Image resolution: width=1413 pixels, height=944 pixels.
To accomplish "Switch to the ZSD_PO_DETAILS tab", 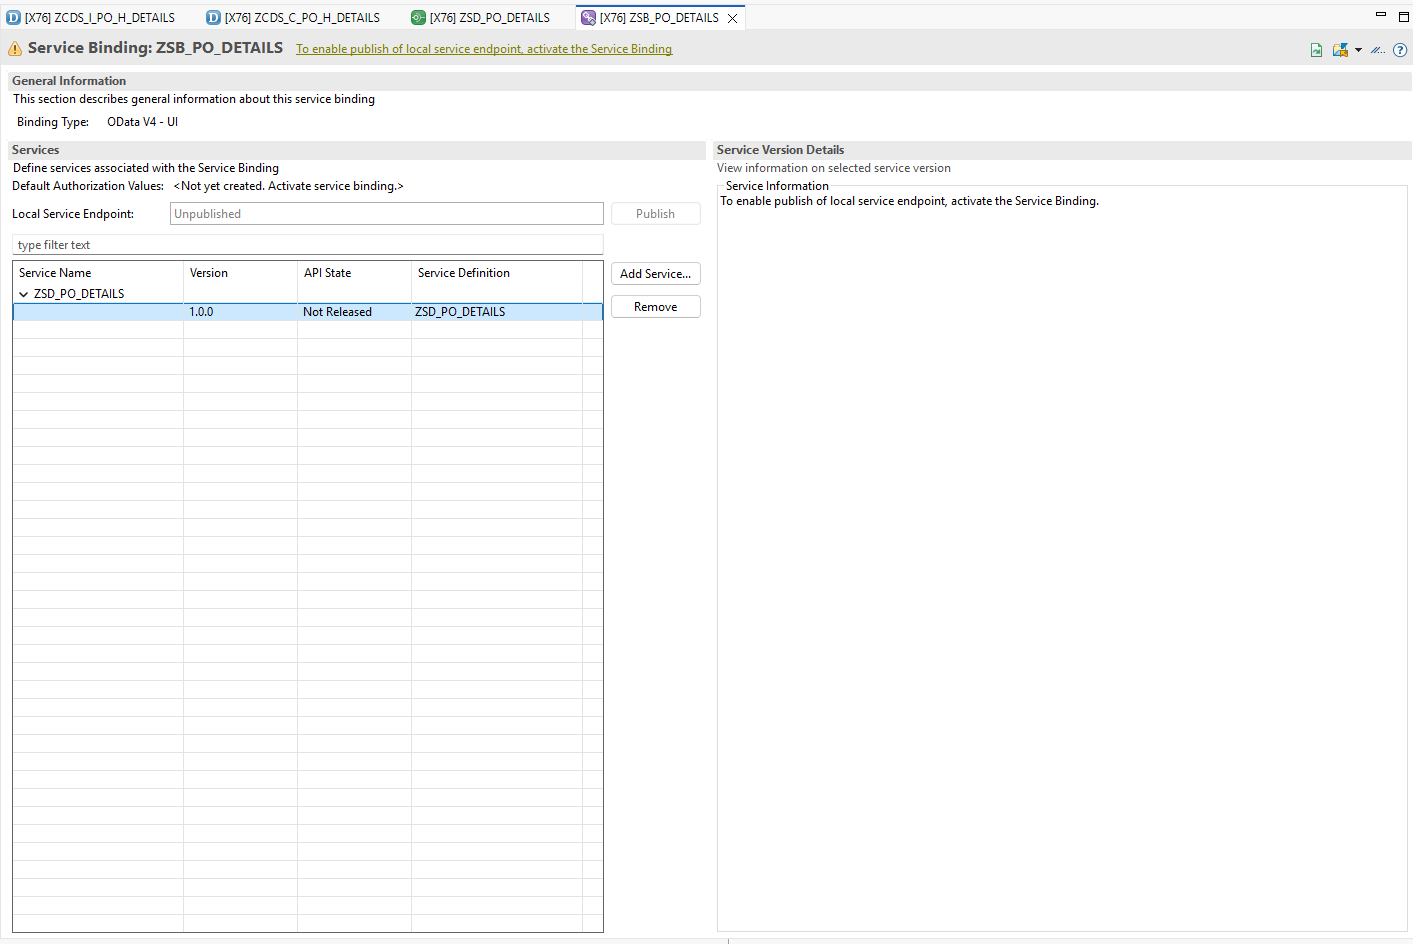I will (490, 18).
